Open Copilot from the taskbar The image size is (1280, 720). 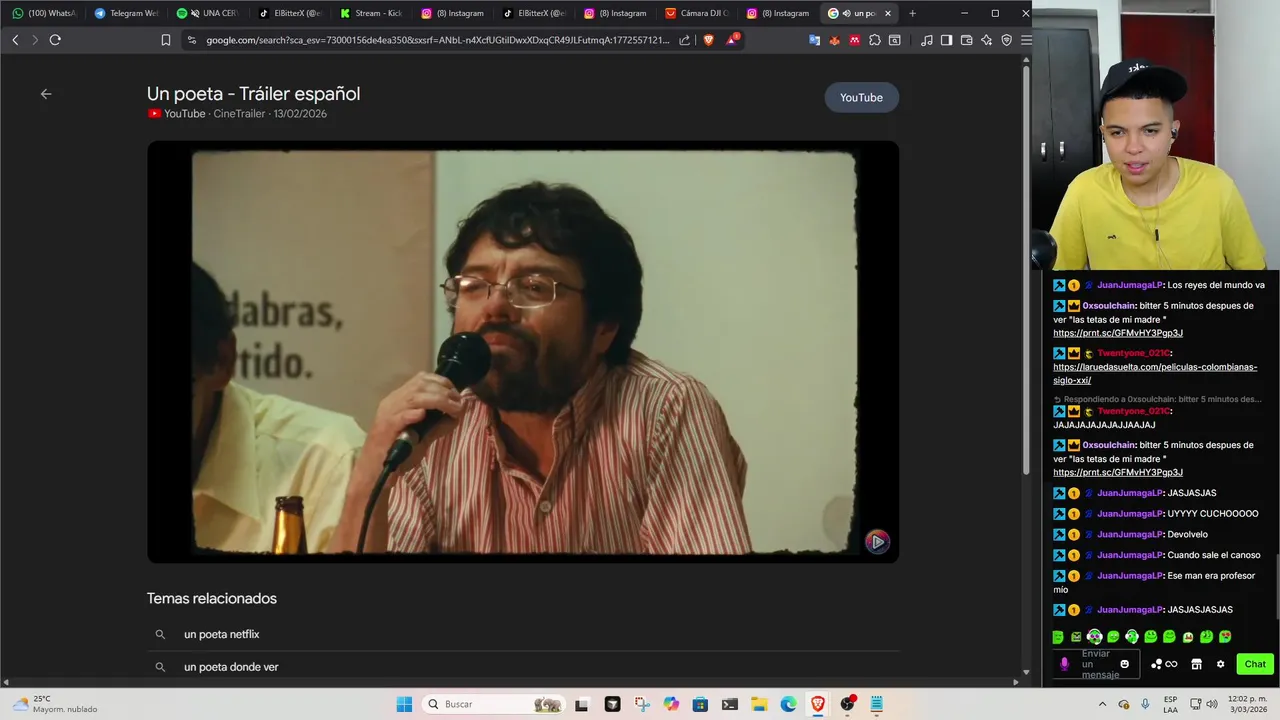671,704
